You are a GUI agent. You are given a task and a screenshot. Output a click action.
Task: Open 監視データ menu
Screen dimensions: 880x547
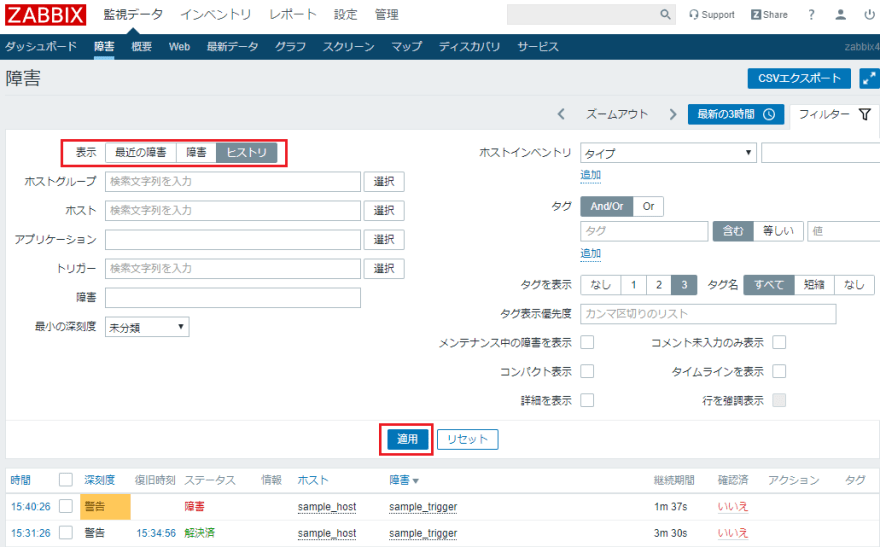(x=133, y=15)
